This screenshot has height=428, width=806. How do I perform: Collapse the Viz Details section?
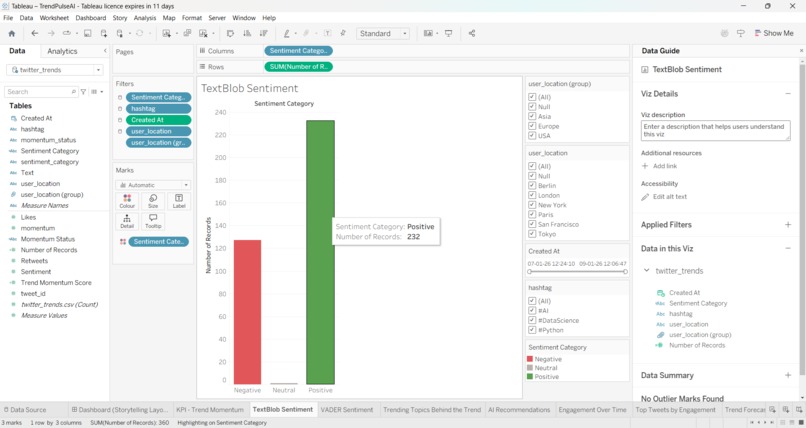[787, 94]
